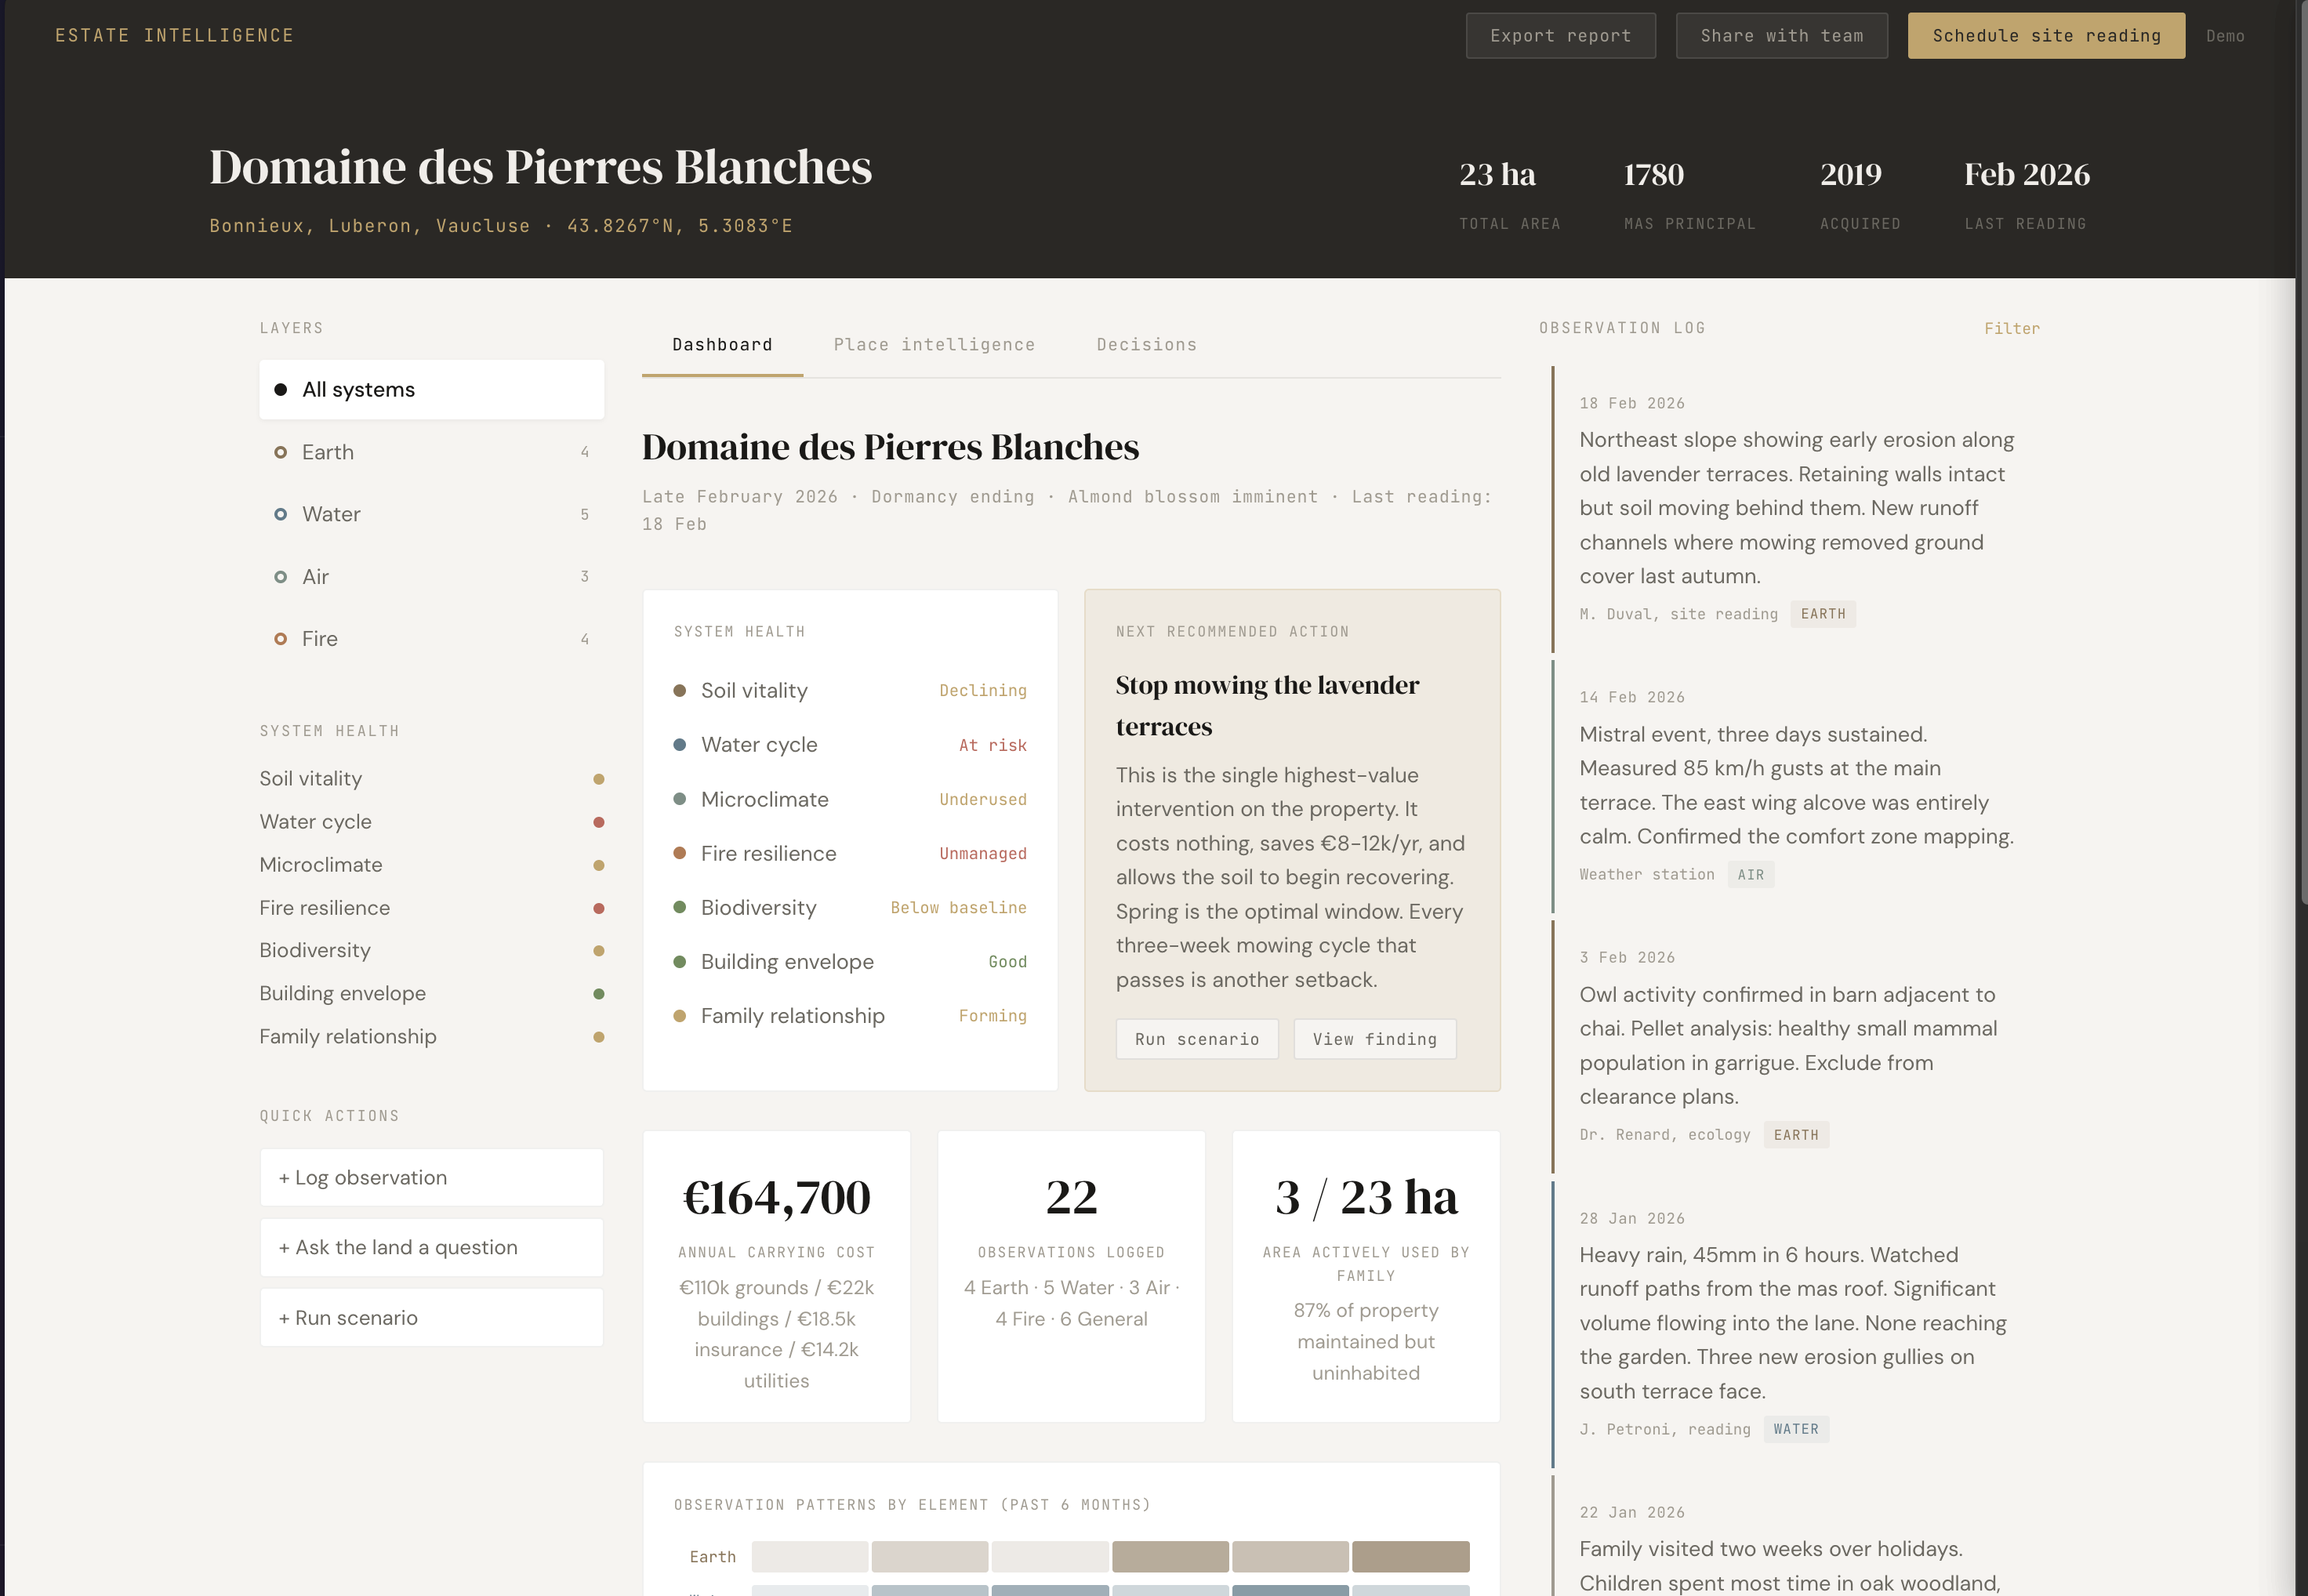Viewport: 2308px width, 1596px height.
Task: Open the observation log Filter
Action: 2012,328
